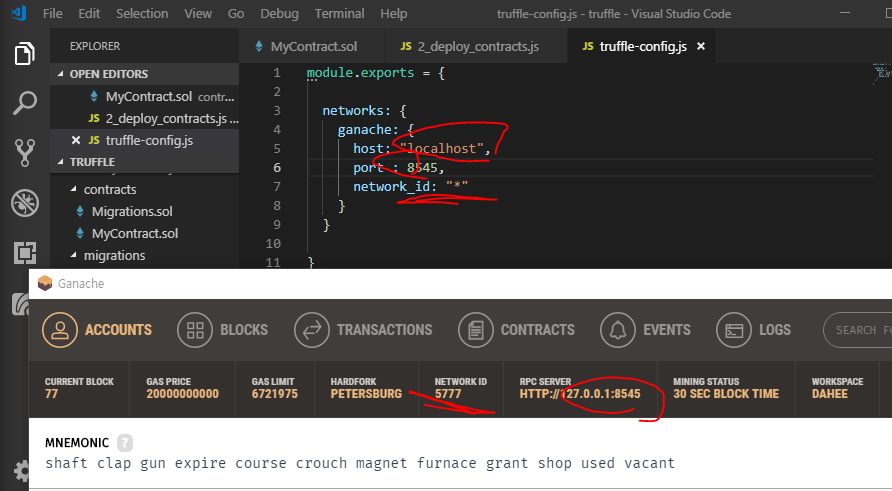This screenshot has width=892, height=491.
Task: Click the Accounts icon in Ganache
Action: coord(60,330)
